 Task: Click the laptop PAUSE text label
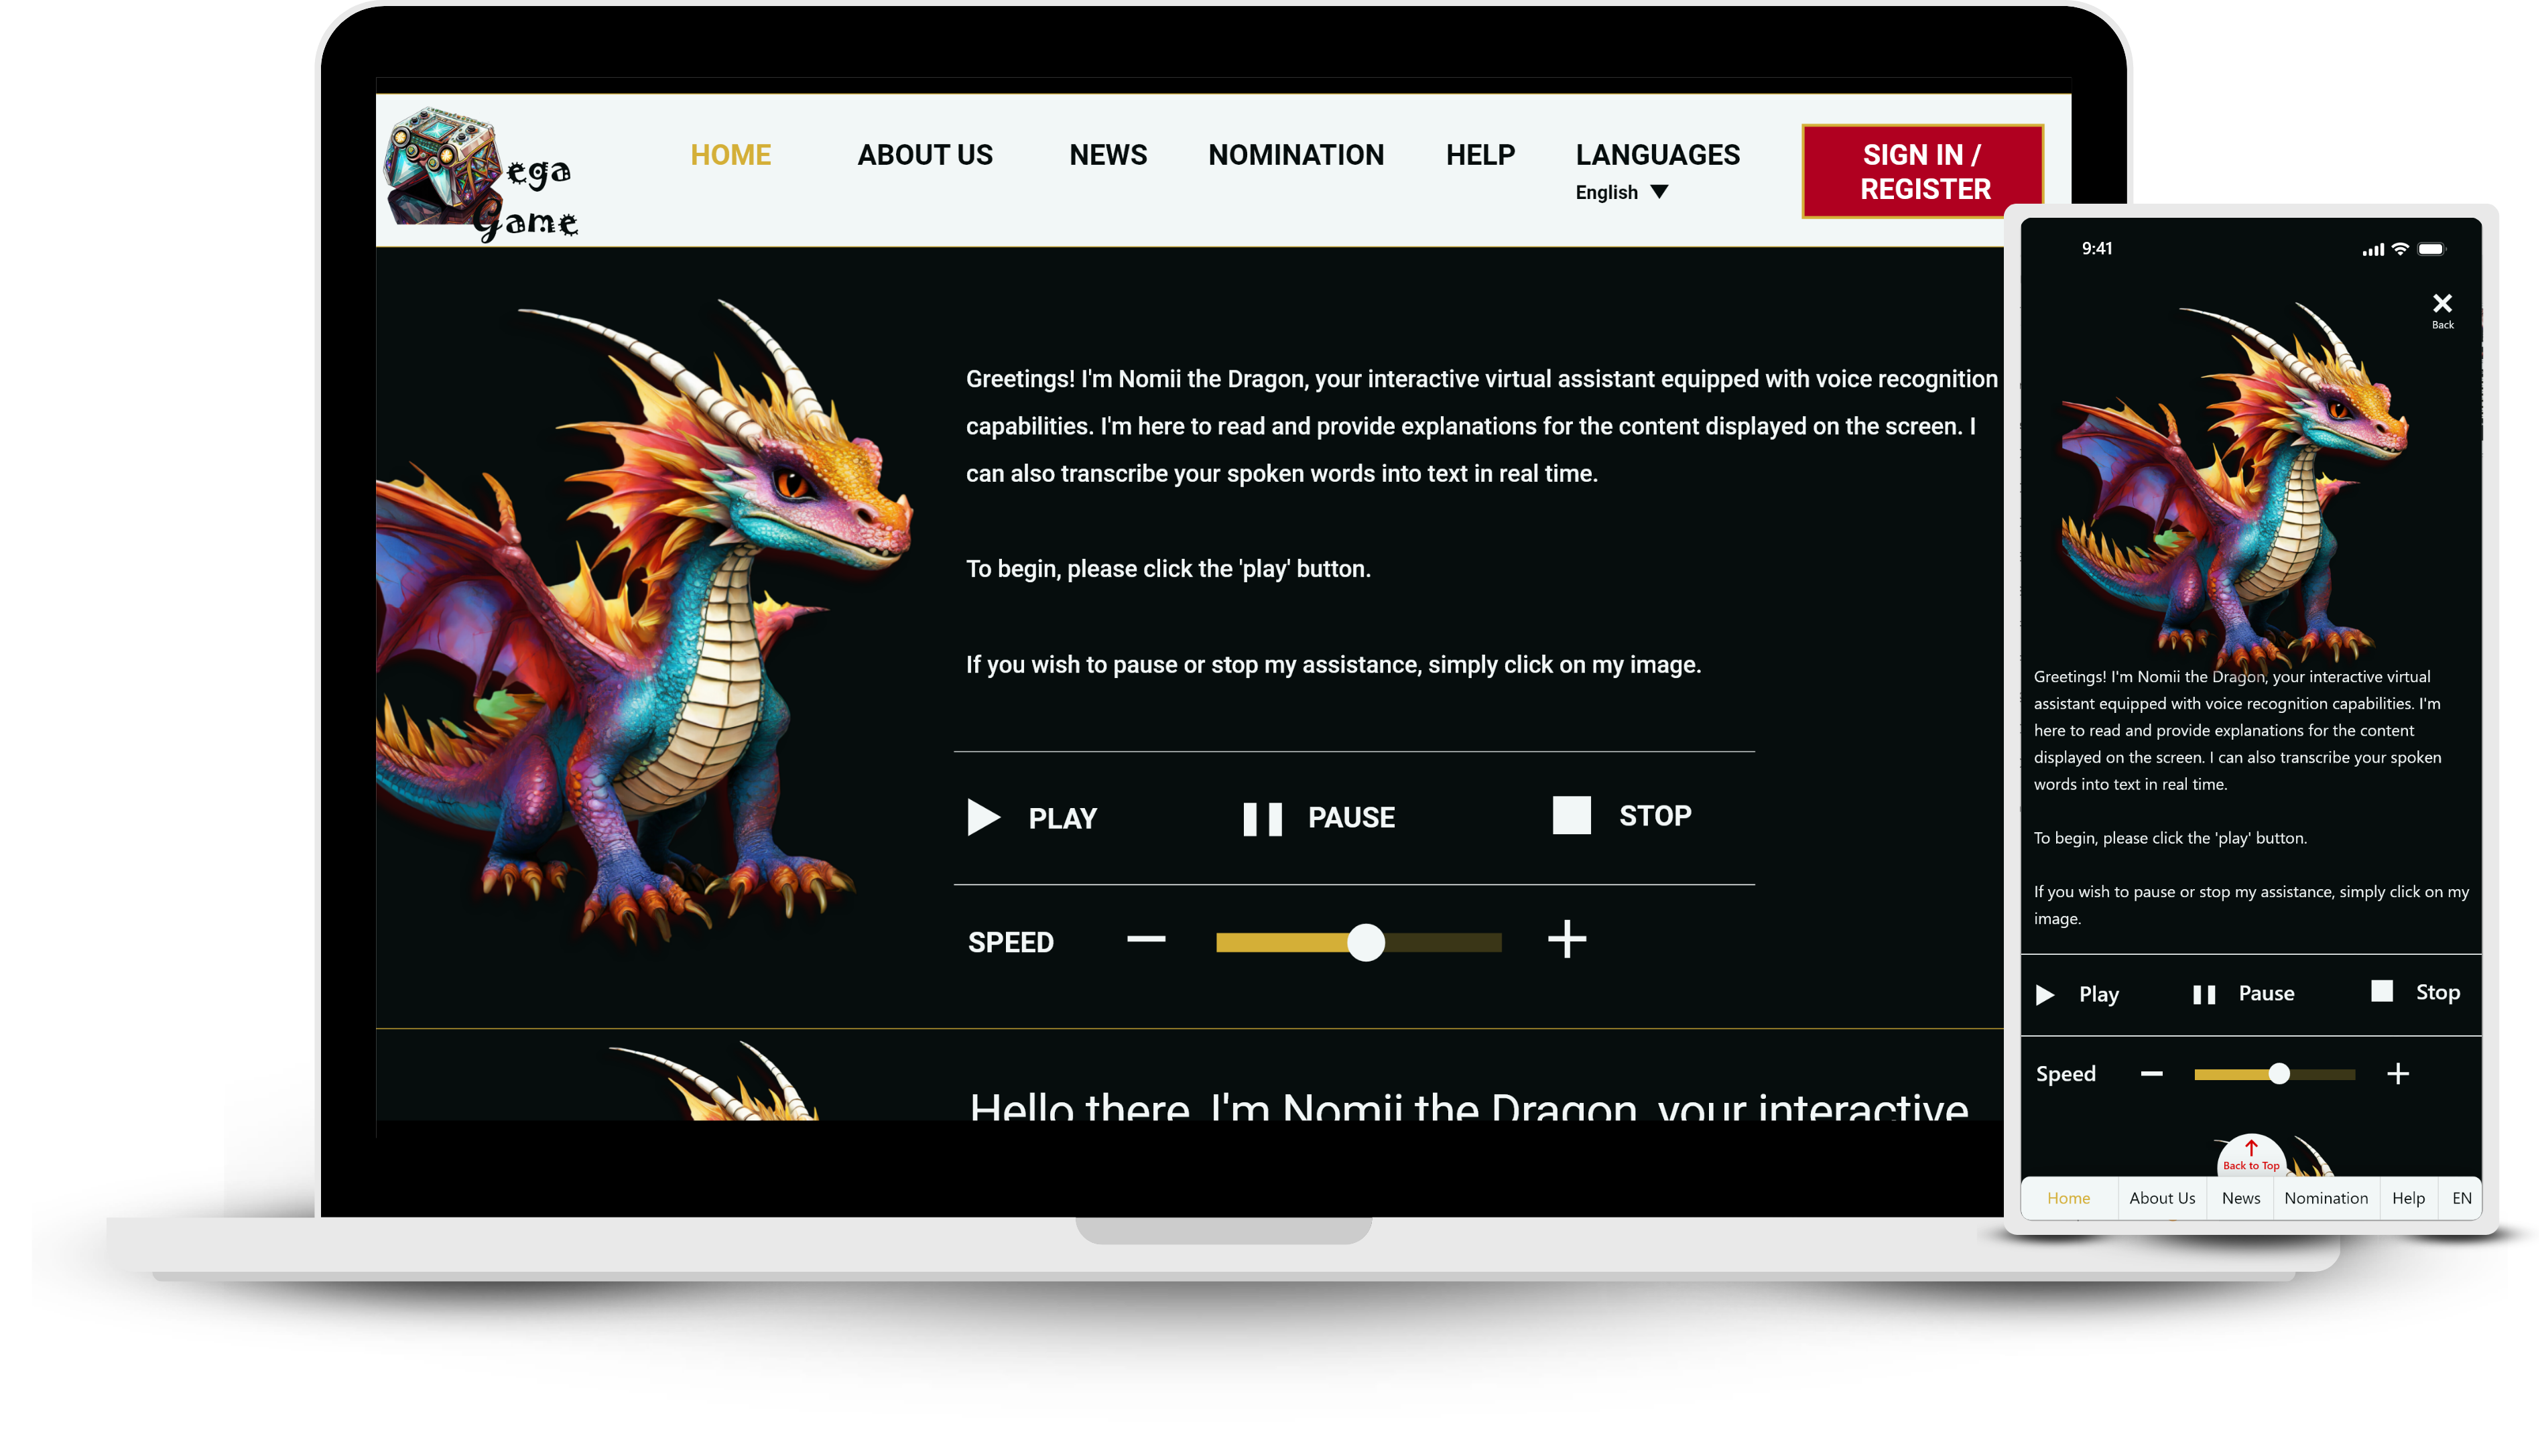1351,817
